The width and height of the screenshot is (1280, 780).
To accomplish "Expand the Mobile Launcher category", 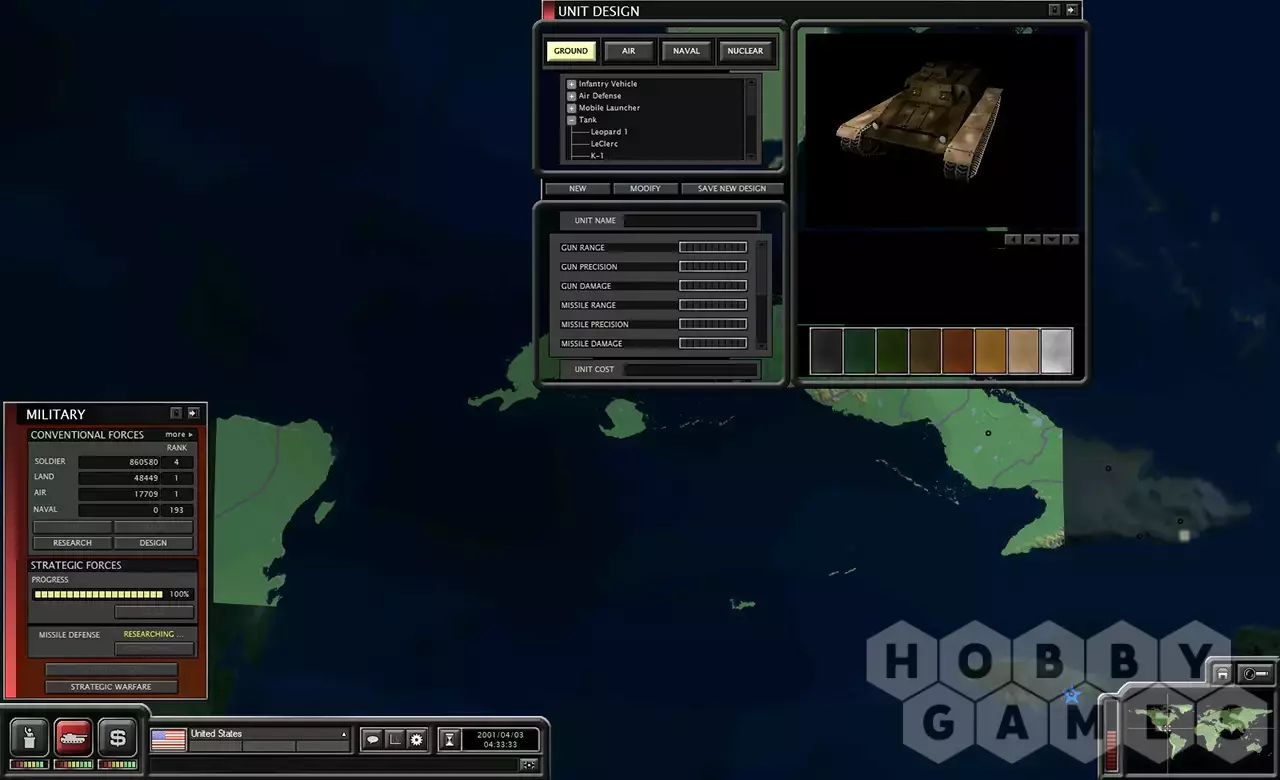I will [x=572, y=108].
